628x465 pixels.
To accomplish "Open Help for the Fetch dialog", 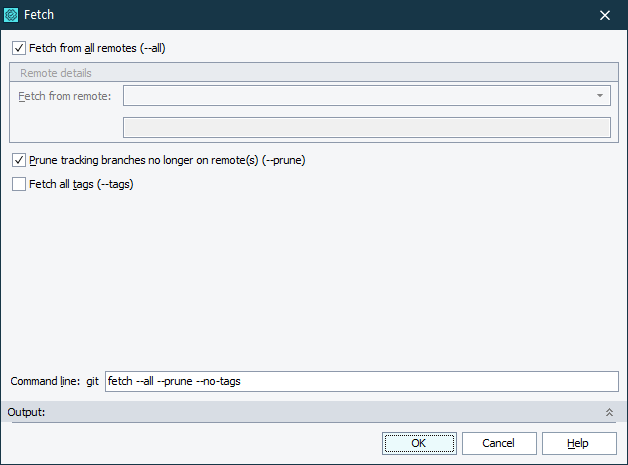I will coord(578,443).
